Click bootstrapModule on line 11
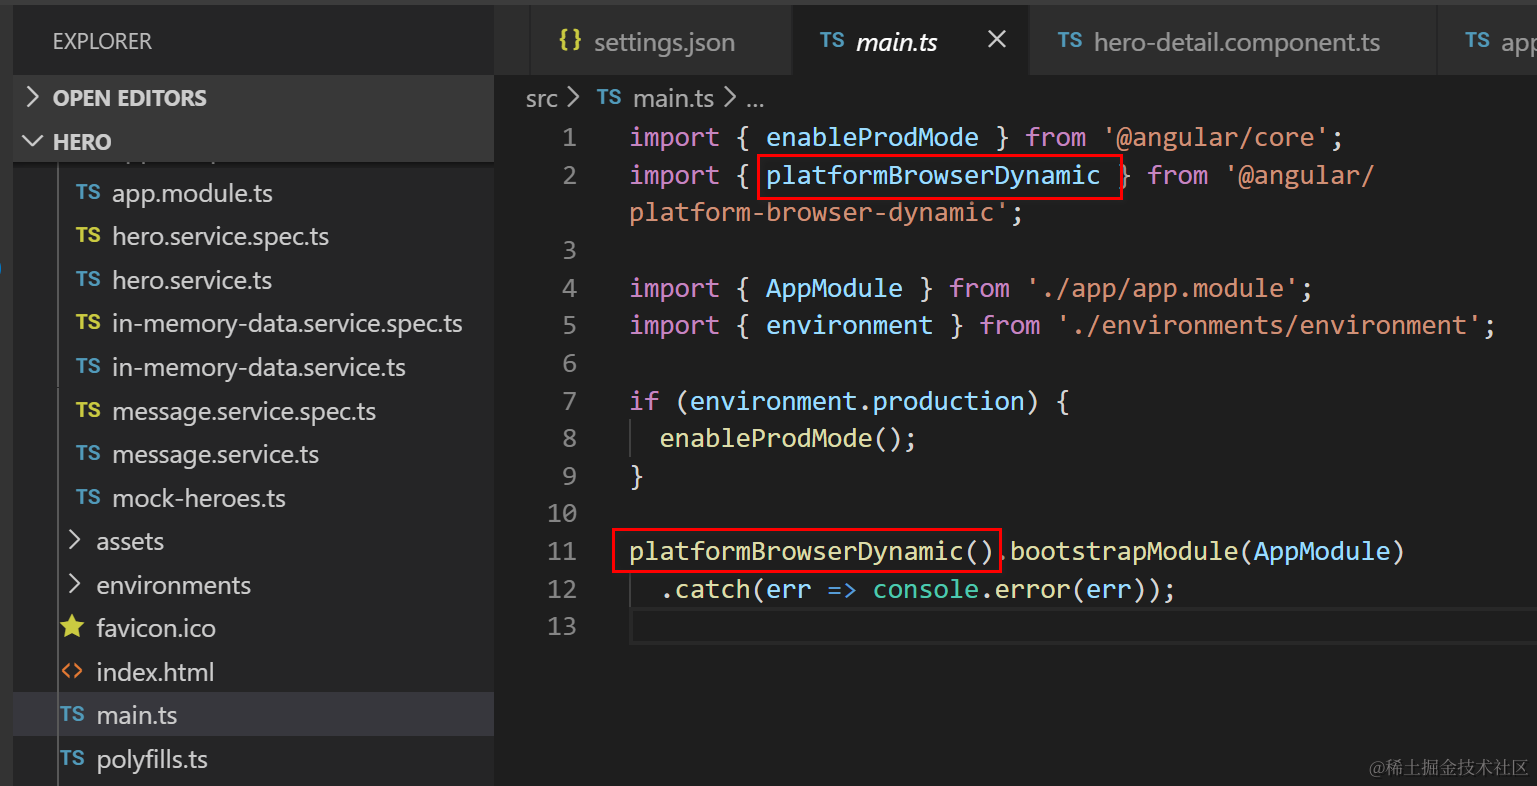Screen dimensions: 1537x786 tap(1124, 551)
